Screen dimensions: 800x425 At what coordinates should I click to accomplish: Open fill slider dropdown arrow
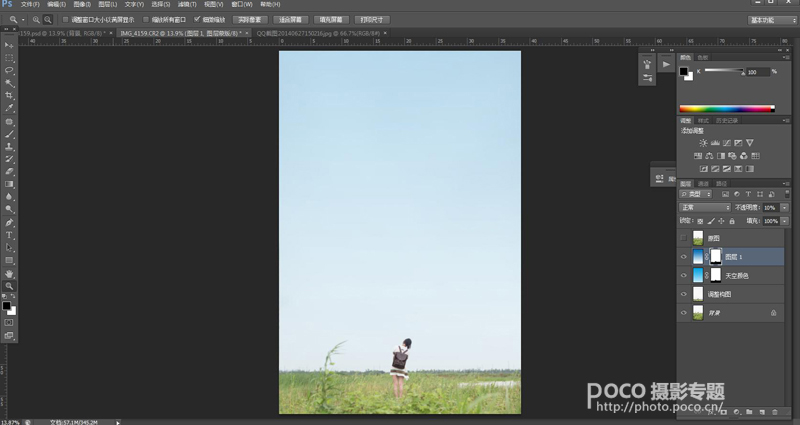pos(785,221)
